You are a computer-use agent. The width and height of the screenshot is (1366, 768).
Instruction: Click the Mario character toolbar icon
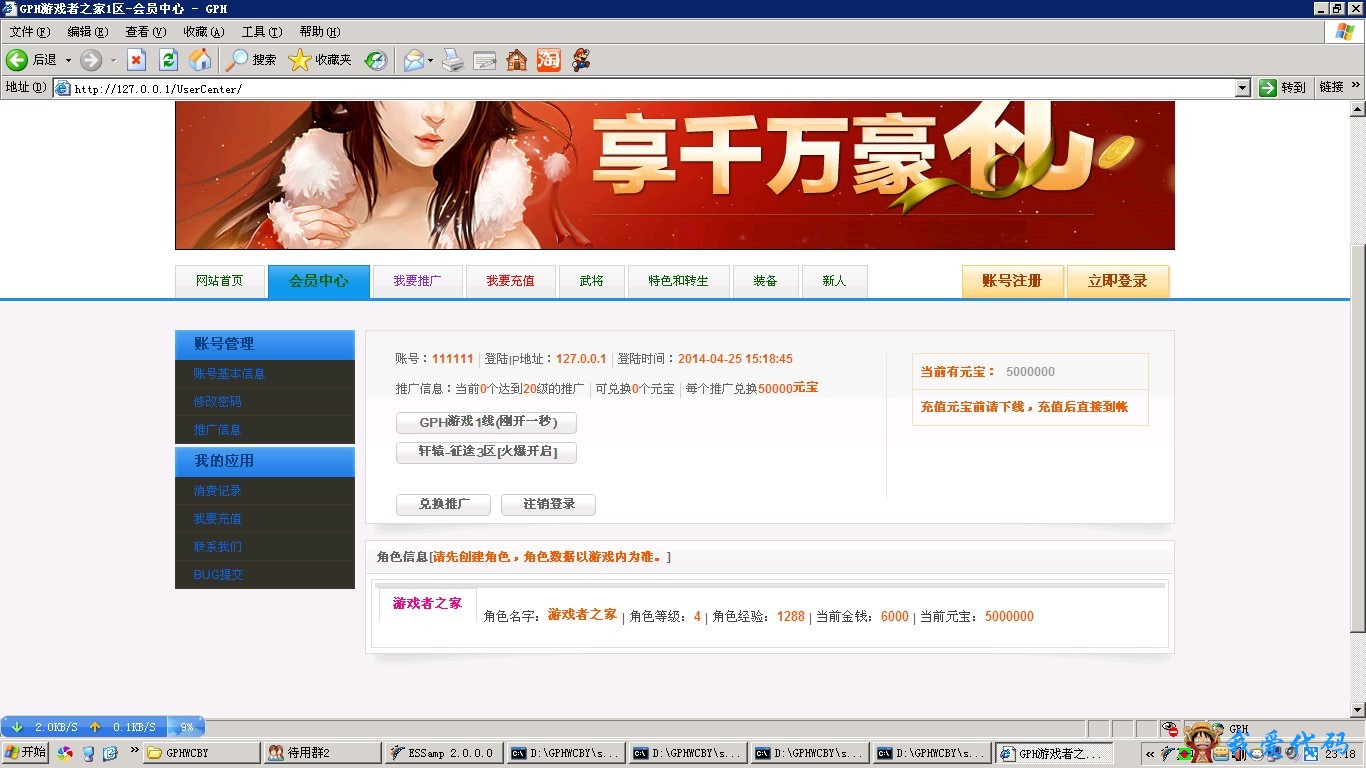(581, 60)
